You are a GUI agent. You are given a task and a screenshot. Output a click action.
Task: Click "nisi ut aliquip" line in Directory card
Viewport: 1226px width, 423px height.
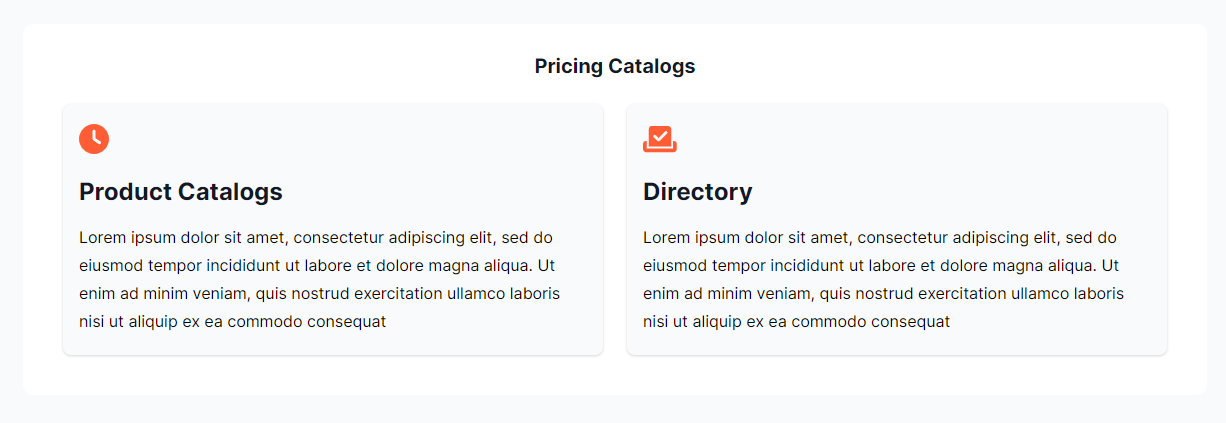coord(796,322)
